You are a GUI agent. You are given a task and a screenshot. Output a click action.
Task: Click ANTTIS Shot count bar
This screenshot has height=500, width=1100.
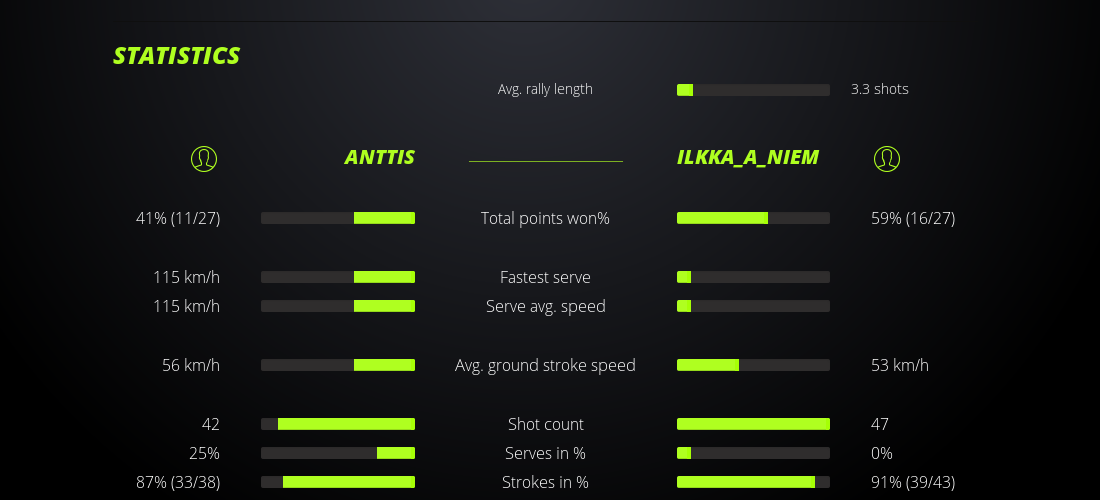[338, 424]
